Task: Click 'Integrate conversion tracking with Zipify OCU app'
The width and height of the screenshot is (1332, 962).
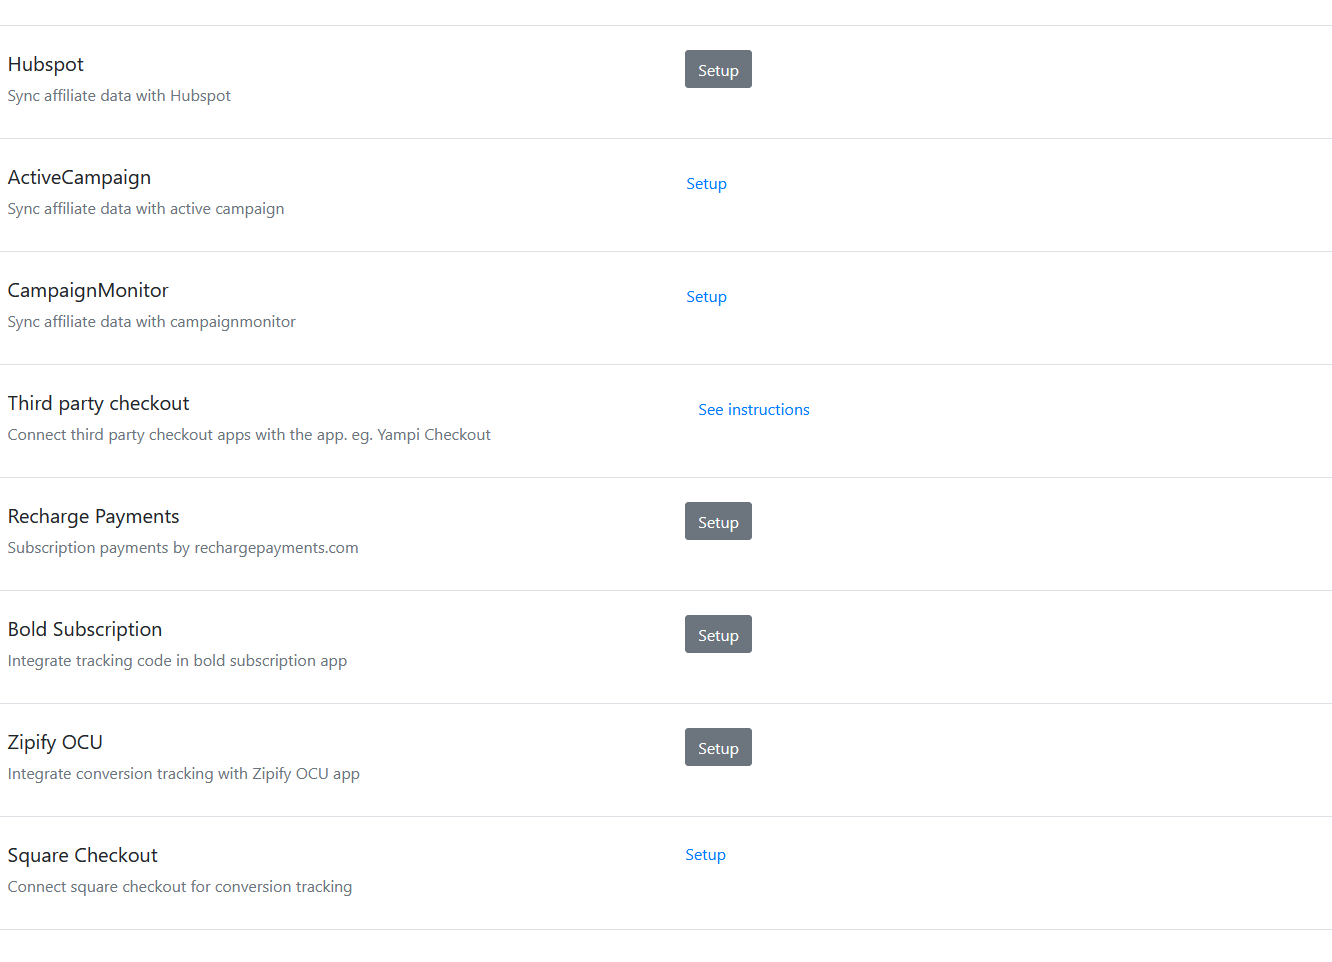Action: [x=183, y=773]
